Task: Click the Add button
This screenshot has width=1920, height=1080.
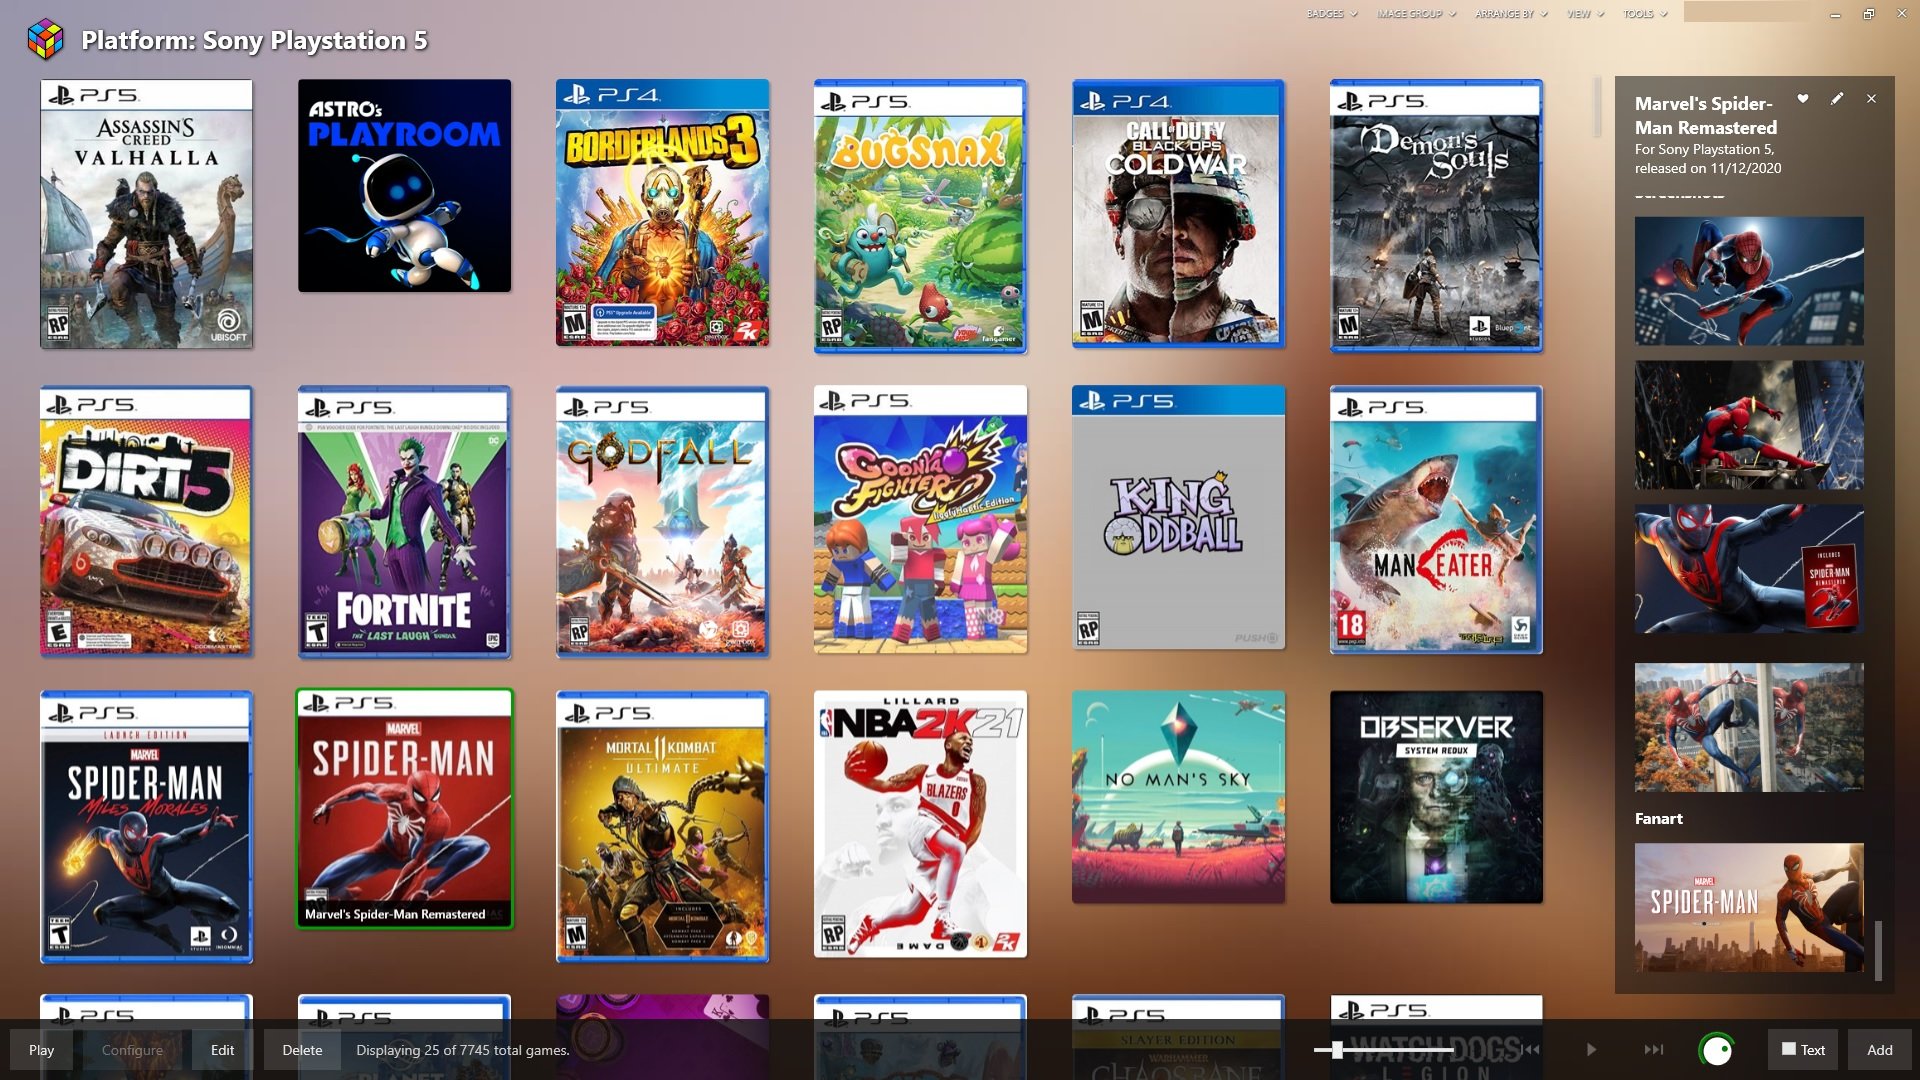Action: point(1879,1050)
